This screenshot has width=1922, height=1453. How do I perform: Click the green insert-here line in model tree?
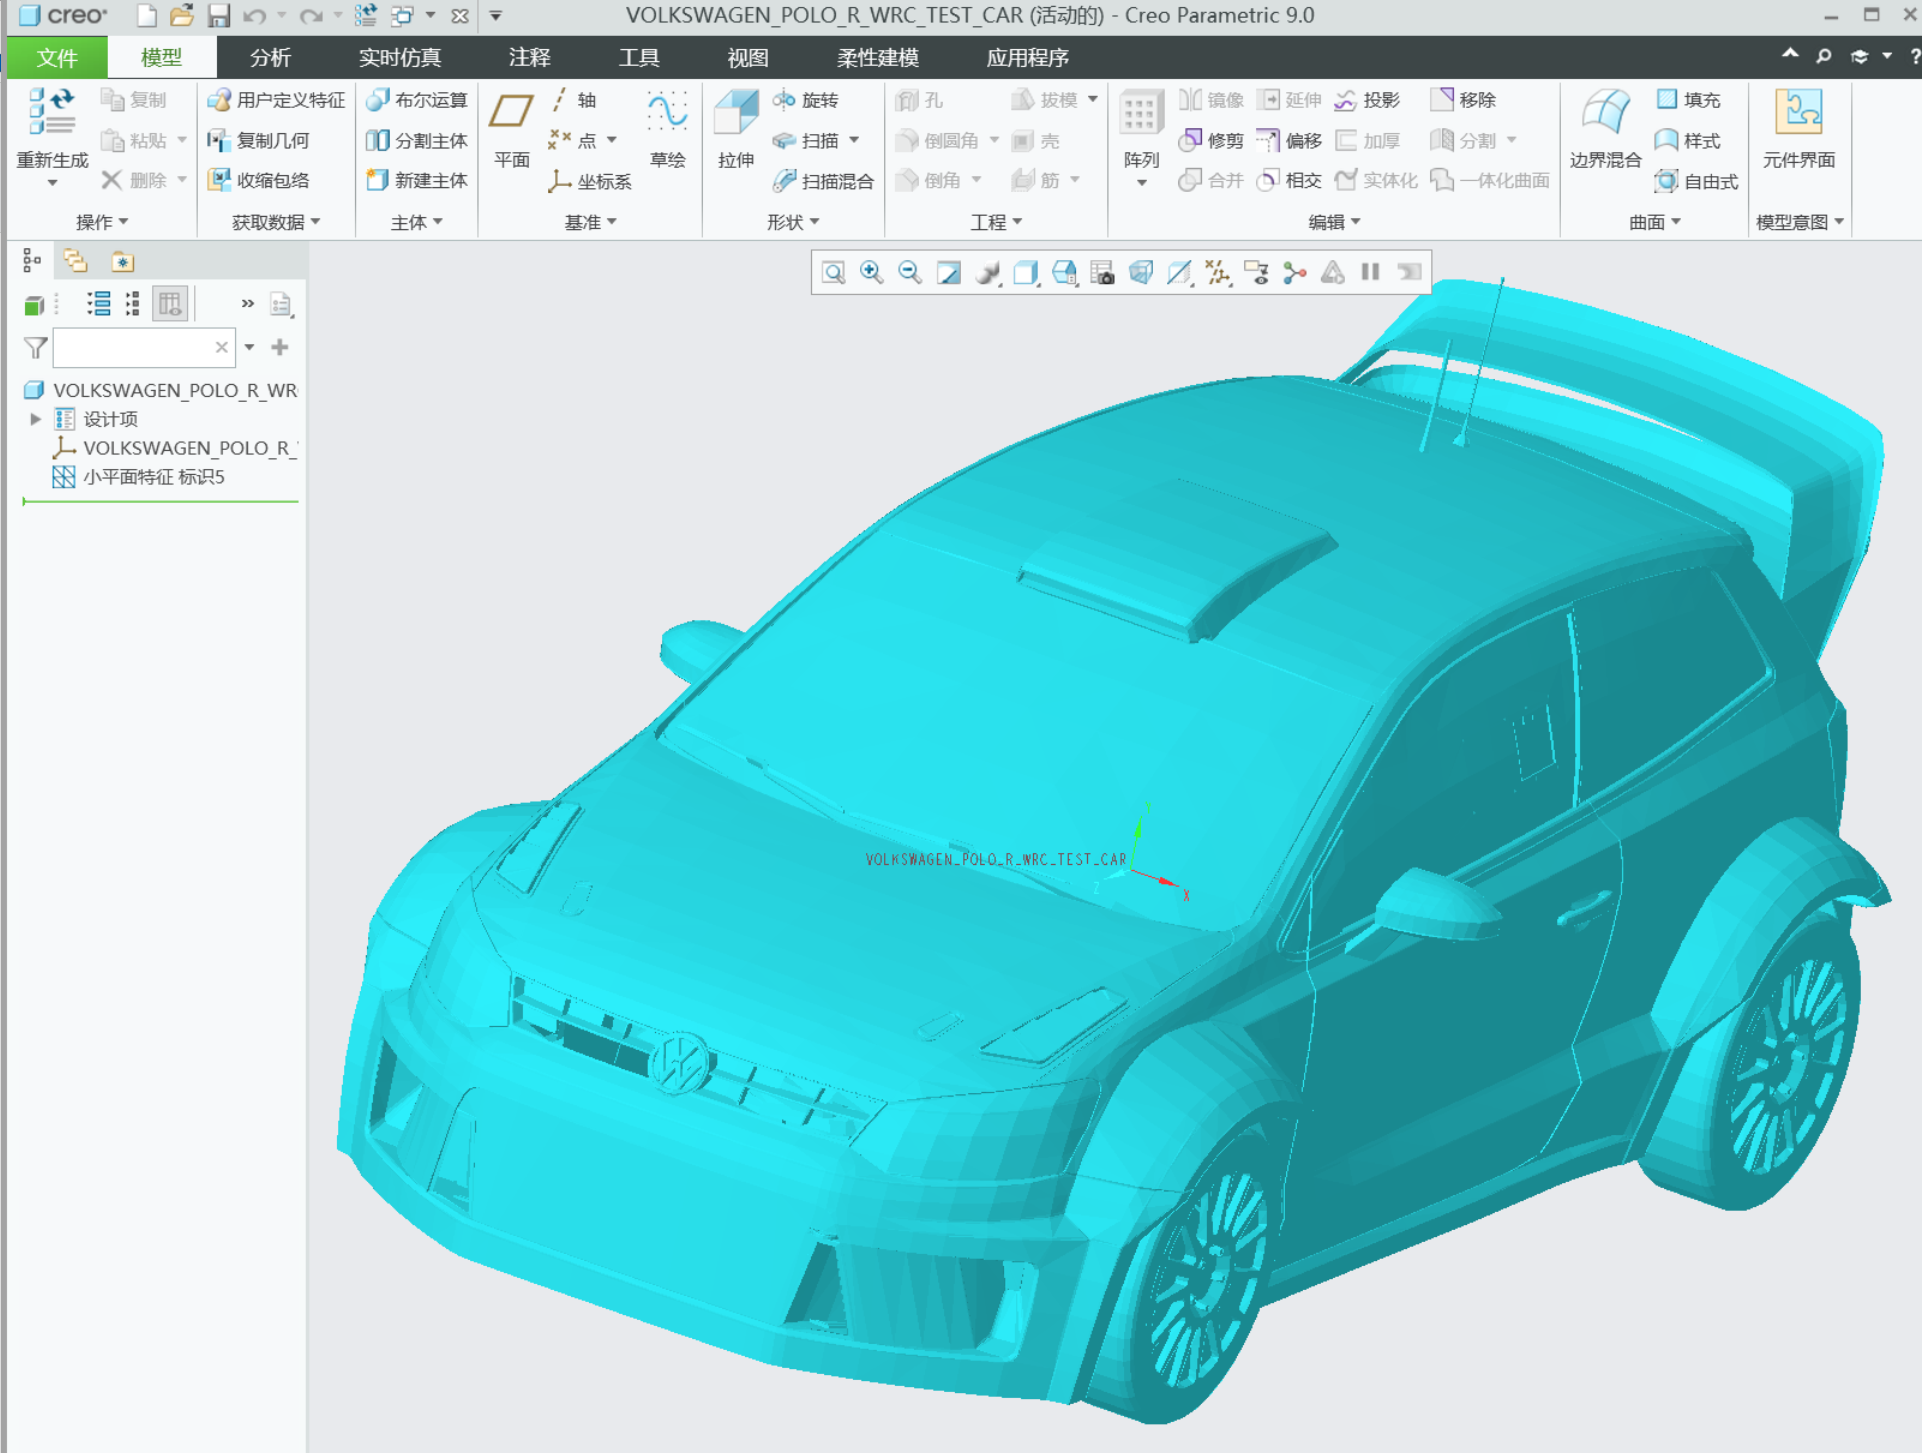click(161, 501)
